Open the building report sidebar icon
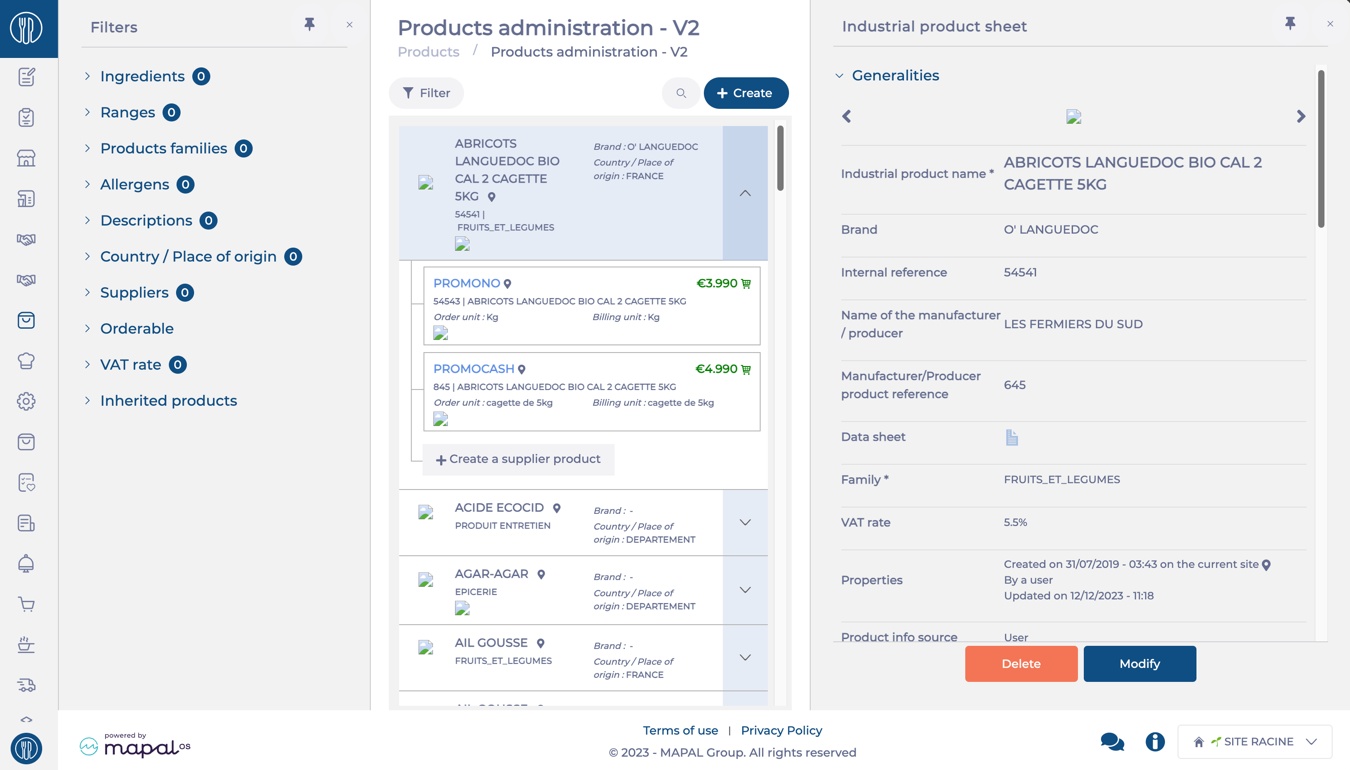The width and height of the screenshot is (1350, 770). 26,199
